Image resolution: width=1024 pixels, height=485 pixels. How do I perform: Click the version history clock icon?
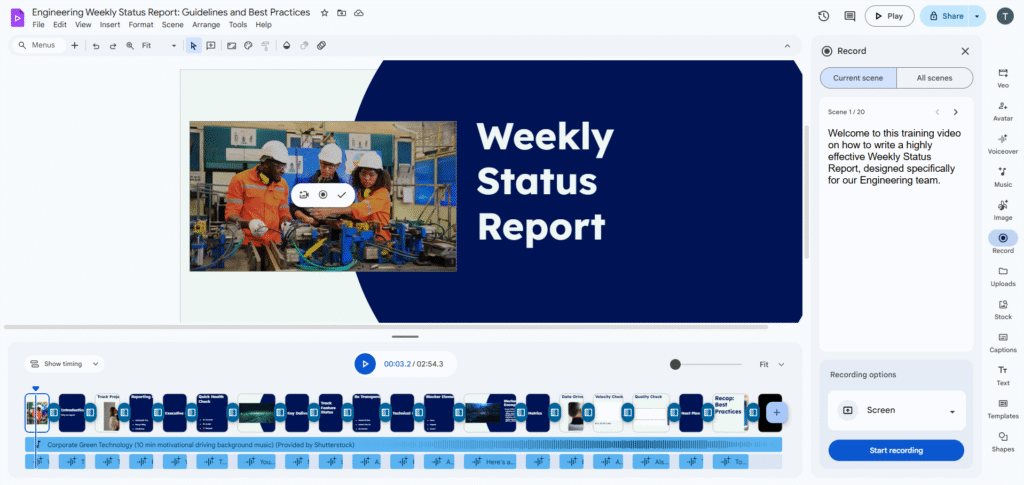tap(823, 16)
